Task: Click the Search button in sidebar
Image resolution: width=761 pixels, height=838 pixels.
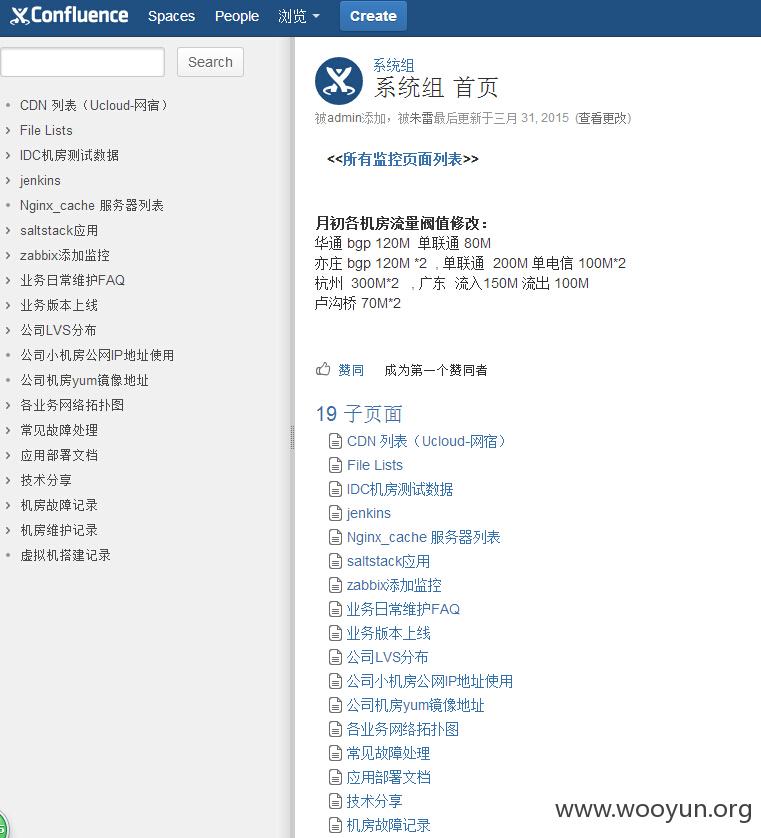Action: [211, 62]
